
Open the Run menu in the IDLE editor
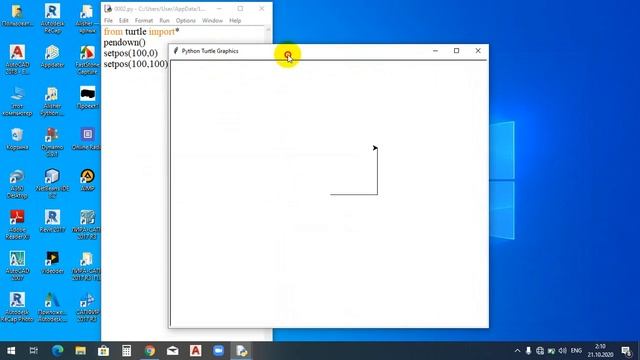164,20
